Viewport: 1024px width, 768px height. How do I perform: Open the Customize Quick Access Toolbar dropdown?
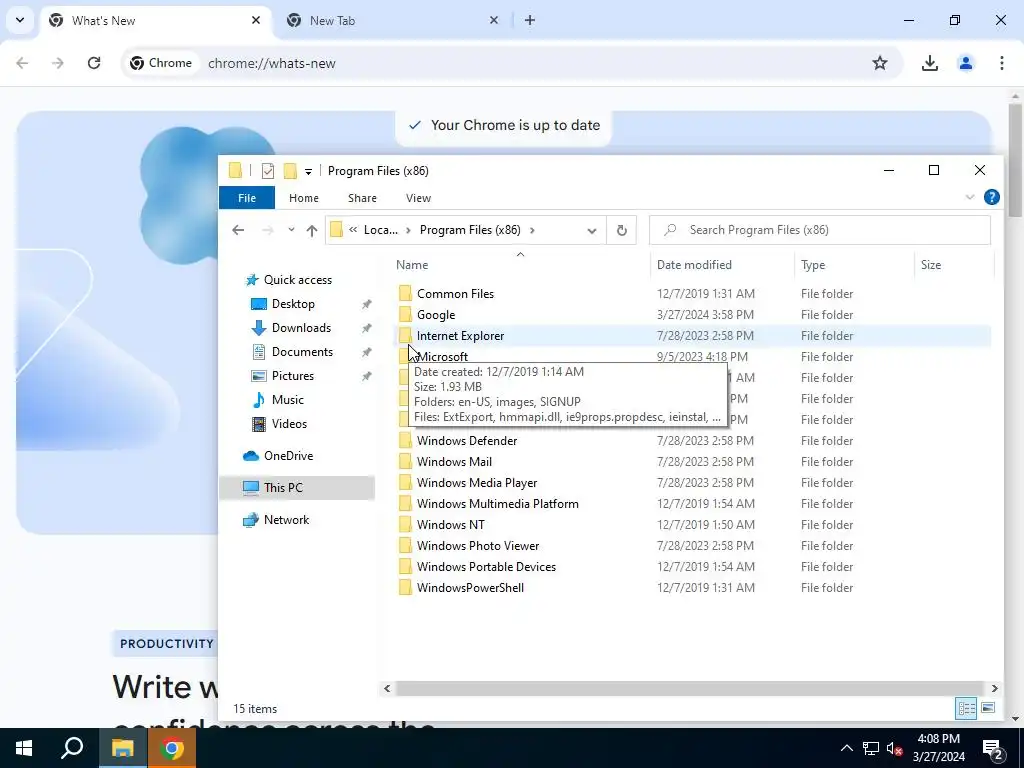[308, 172]
